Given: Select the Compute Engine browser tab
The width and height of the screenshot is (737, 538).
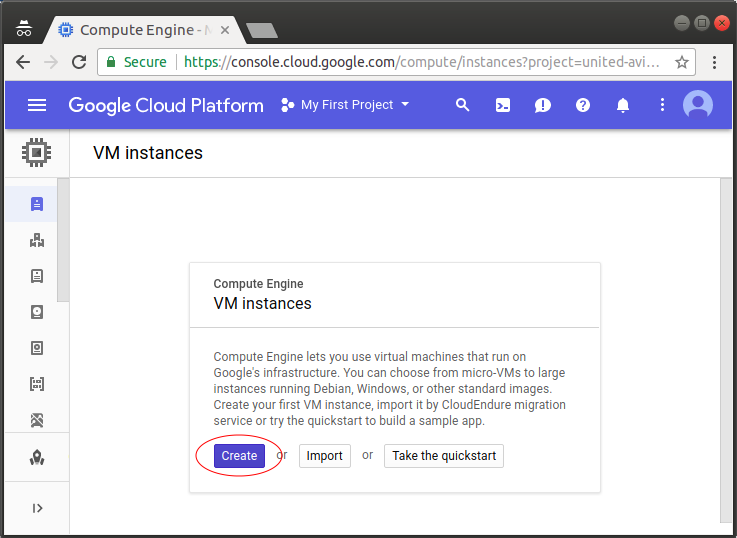Looking at the screenshot, I should (143, 30).
